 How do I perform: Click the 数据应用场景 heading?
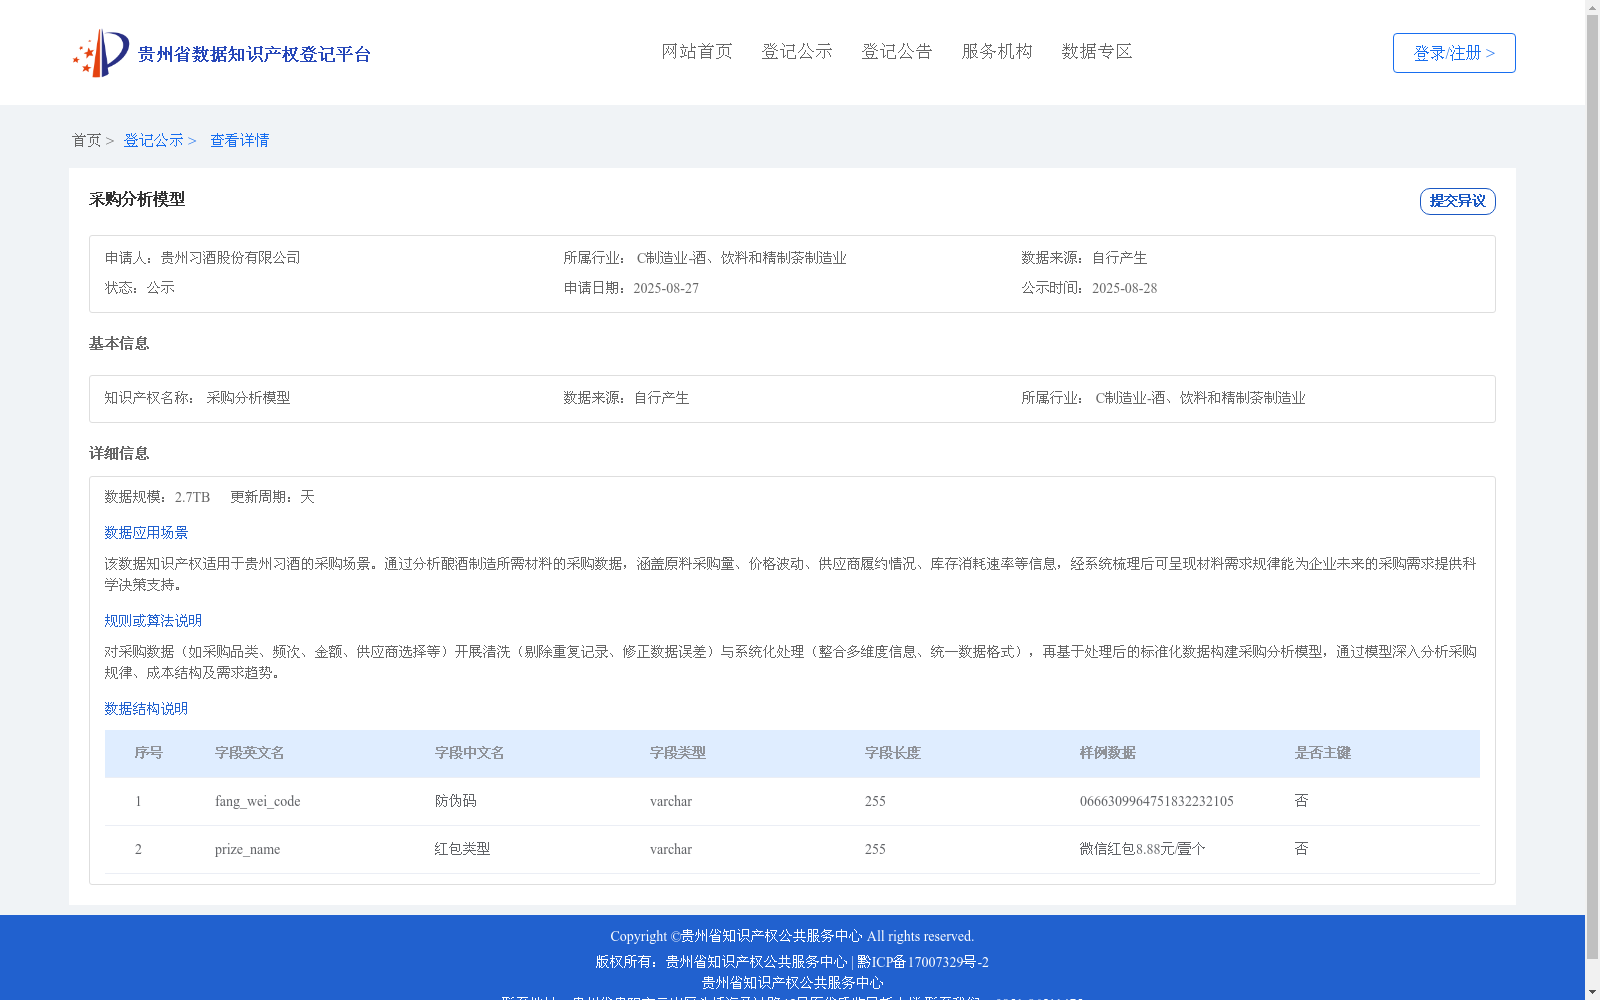146,533
